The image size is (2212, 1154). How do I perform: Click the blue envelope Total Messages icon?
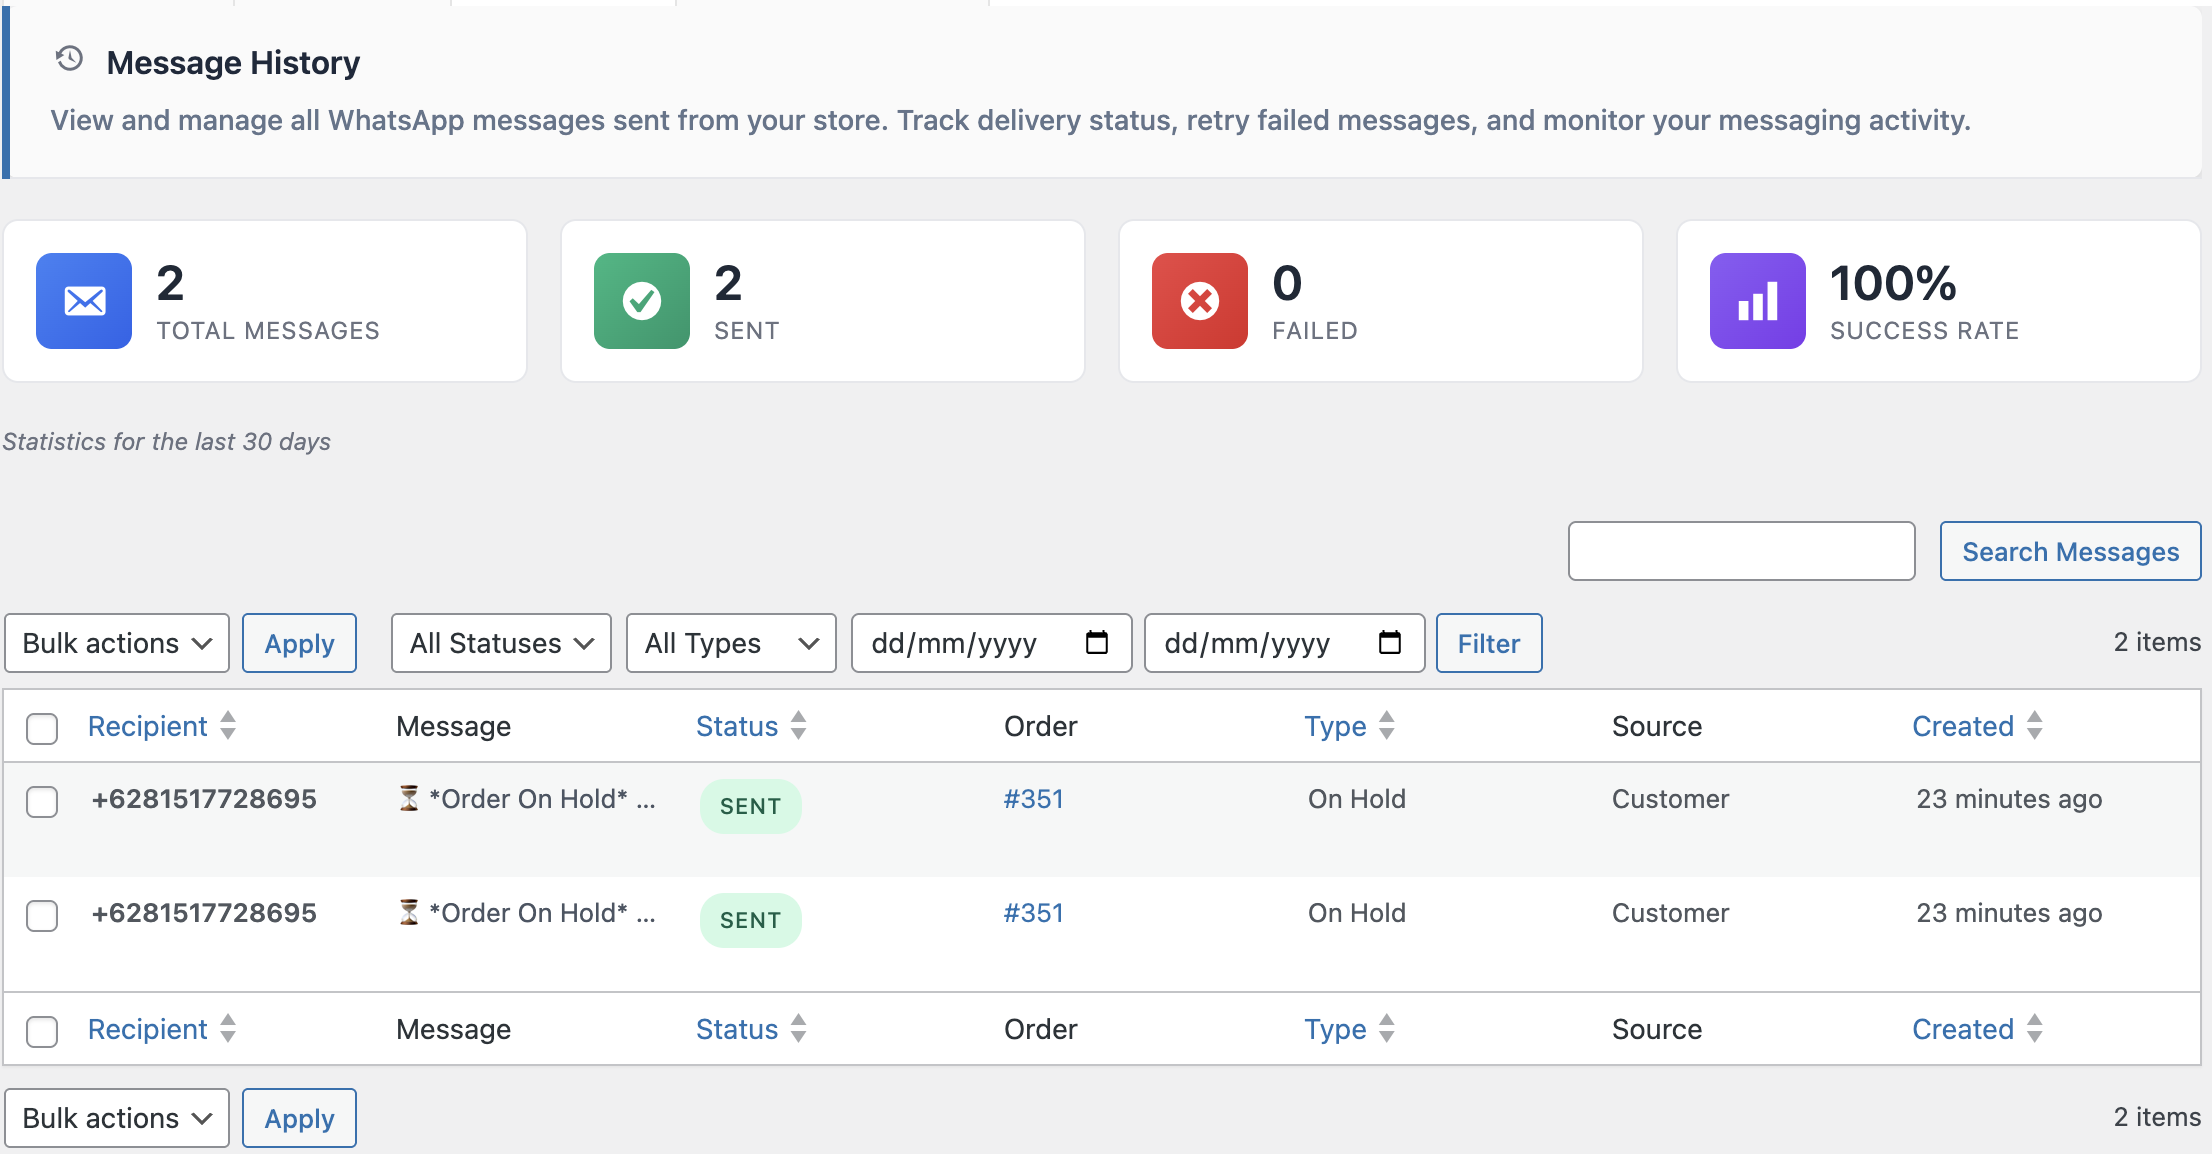[x=84, y=301]
